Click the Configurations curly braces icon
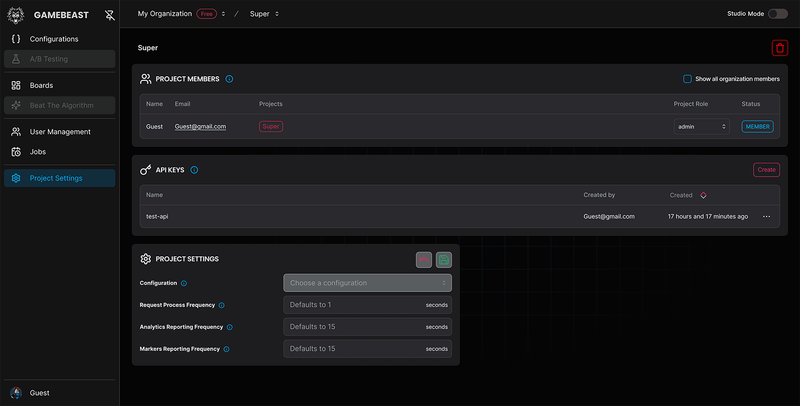Image resolution: width=800 pixels, height=406 pixels. 16,39
